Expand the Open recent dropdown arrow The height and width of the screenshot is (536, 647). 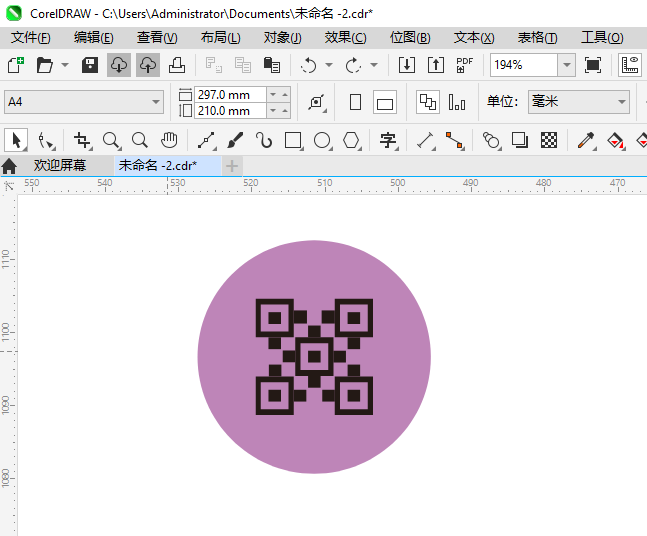click(65, 65)
